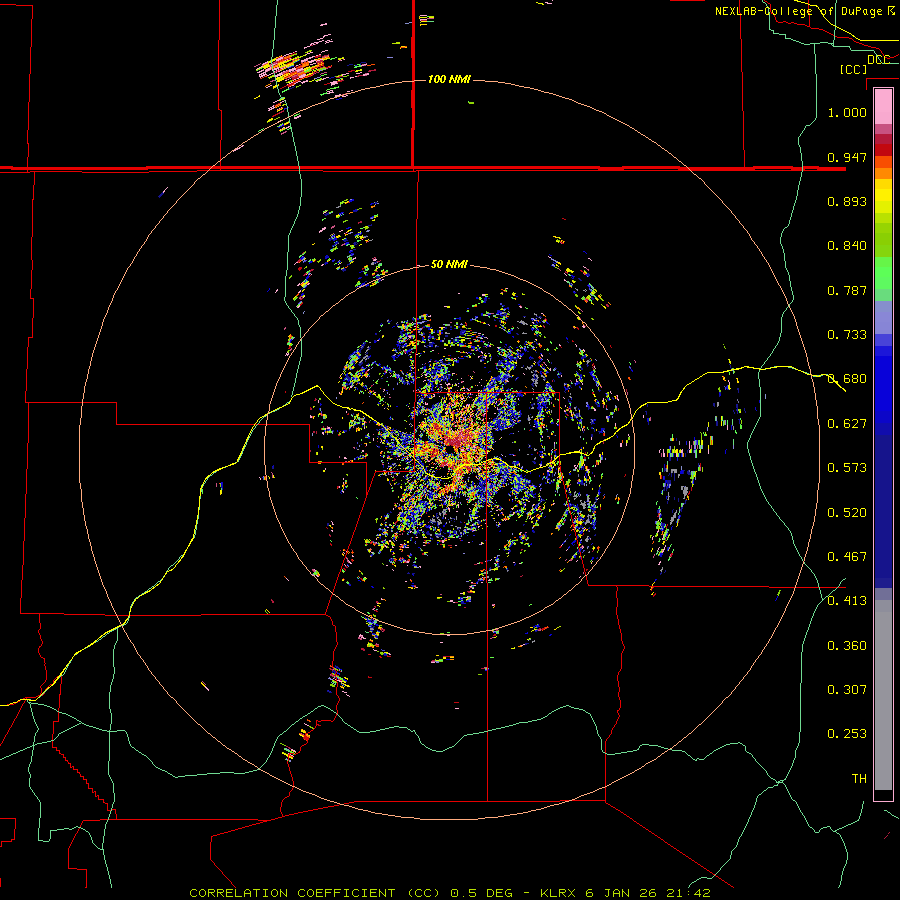Pick the lavender segment of color bar

tap(883, 318)
